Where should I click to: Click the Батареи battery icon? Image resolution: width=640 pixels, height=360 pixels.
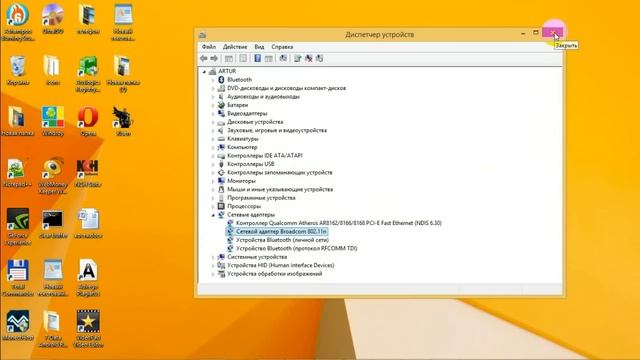point(221,105)
